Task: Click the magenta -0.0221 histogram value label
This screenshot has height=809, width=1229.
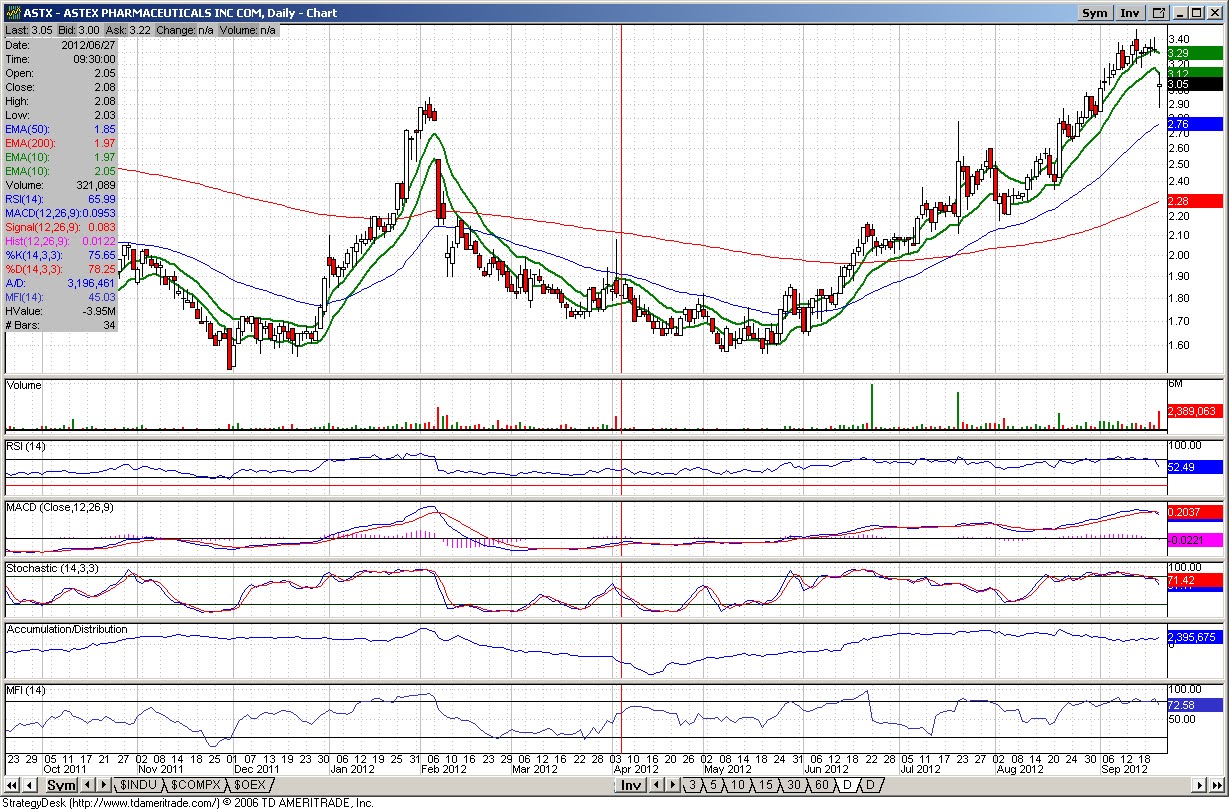Action: 1194,540
